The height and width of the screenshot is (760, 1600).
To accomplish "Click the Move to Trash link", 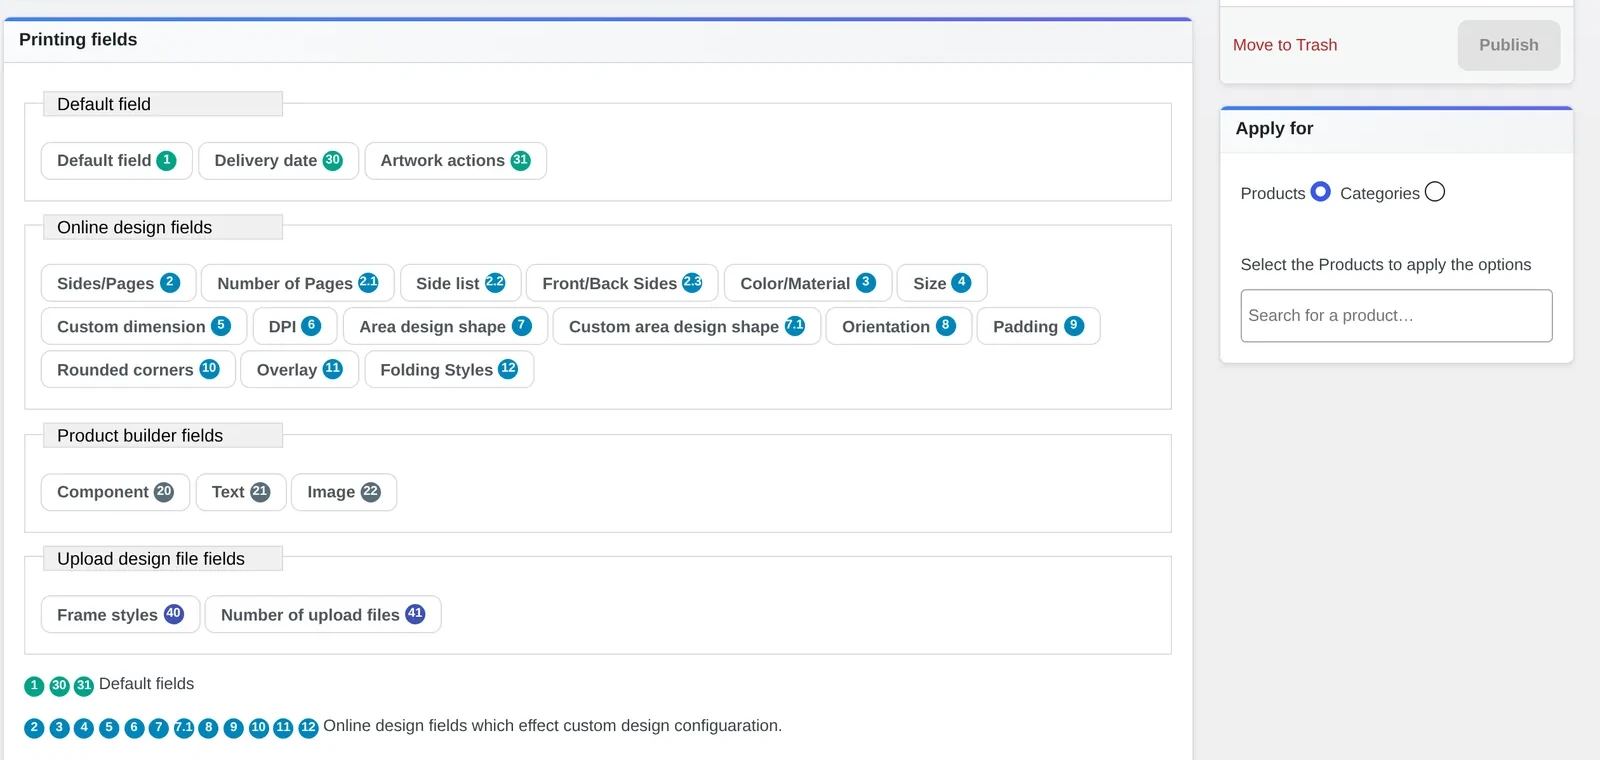I will (1285, 45).
